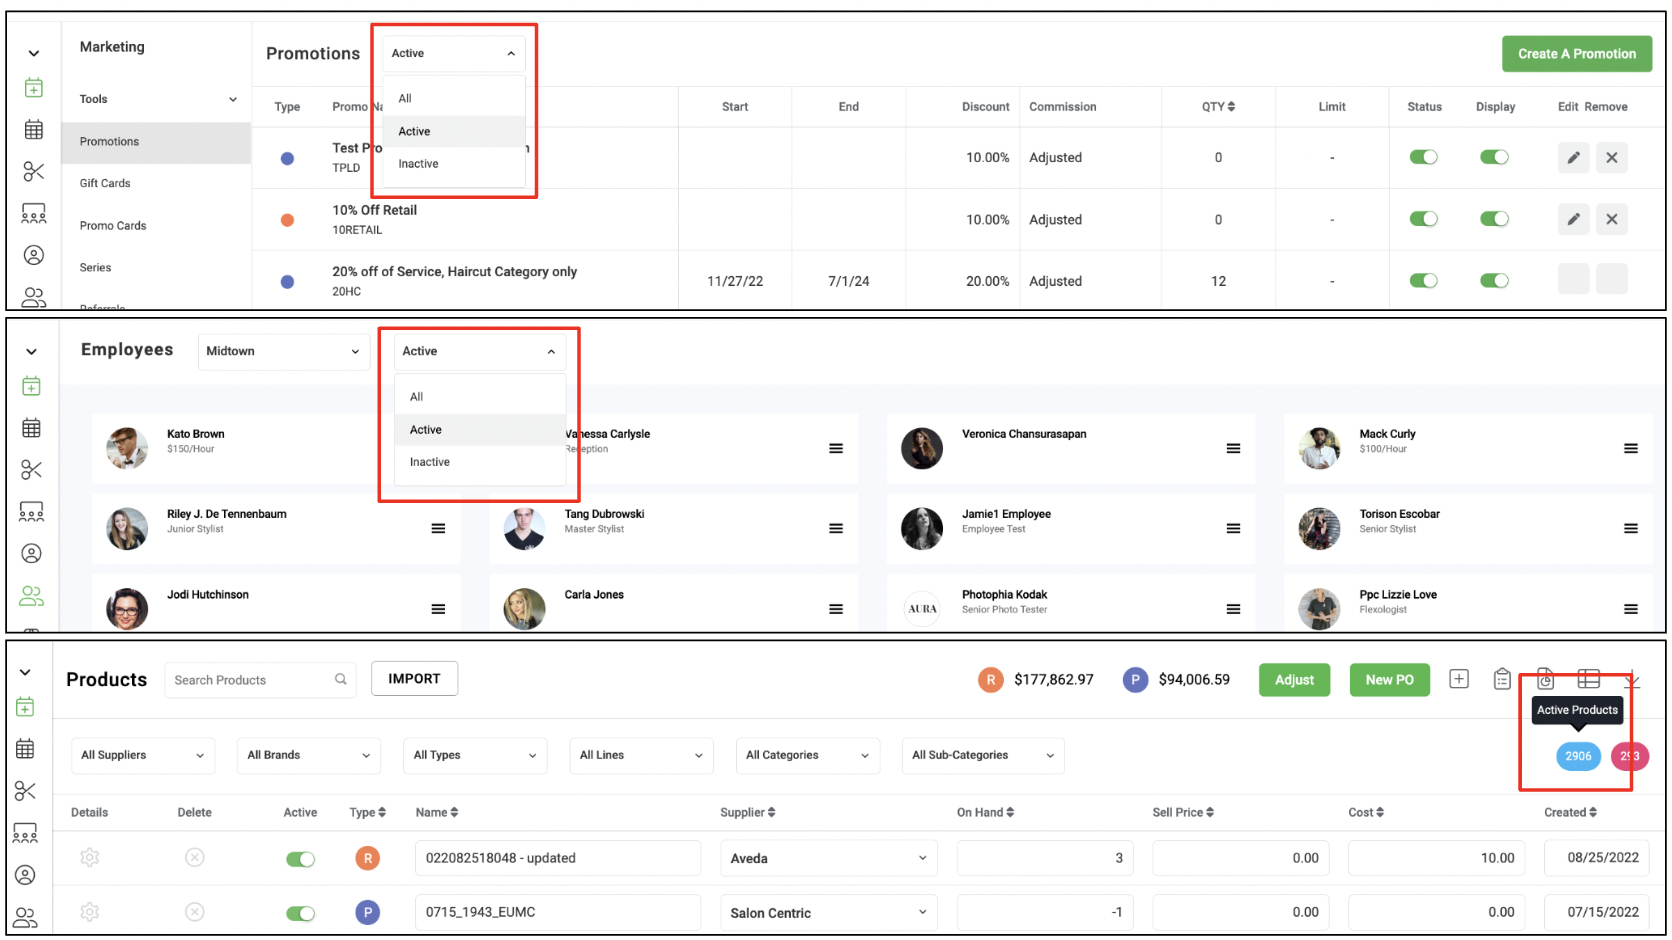The width and height of the screenshot is (1672, 940).
Task: Toggle Display switch for Test Promo row
Action: click(1494, 157)
